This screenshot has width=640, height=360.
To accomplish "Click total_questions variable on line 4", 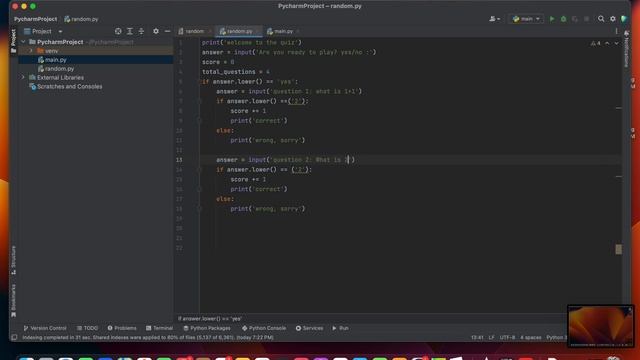I will (229, 72).
